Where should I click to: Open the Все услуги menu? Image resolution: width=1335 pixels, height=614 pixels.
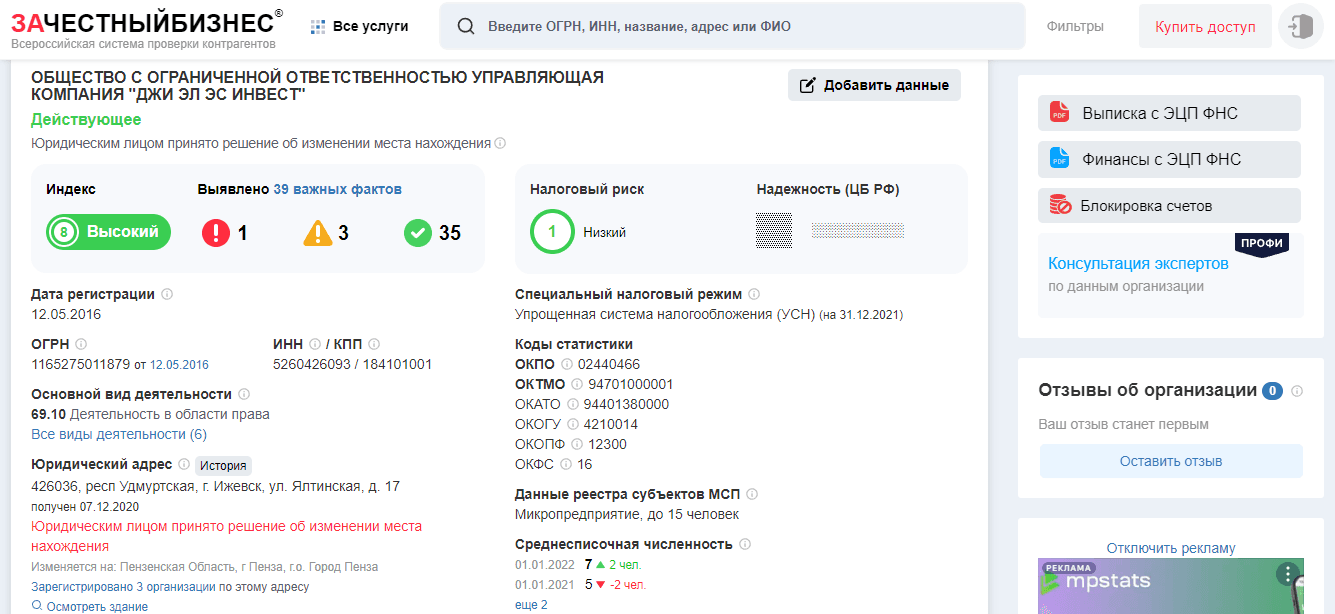(x=360, y=26)
